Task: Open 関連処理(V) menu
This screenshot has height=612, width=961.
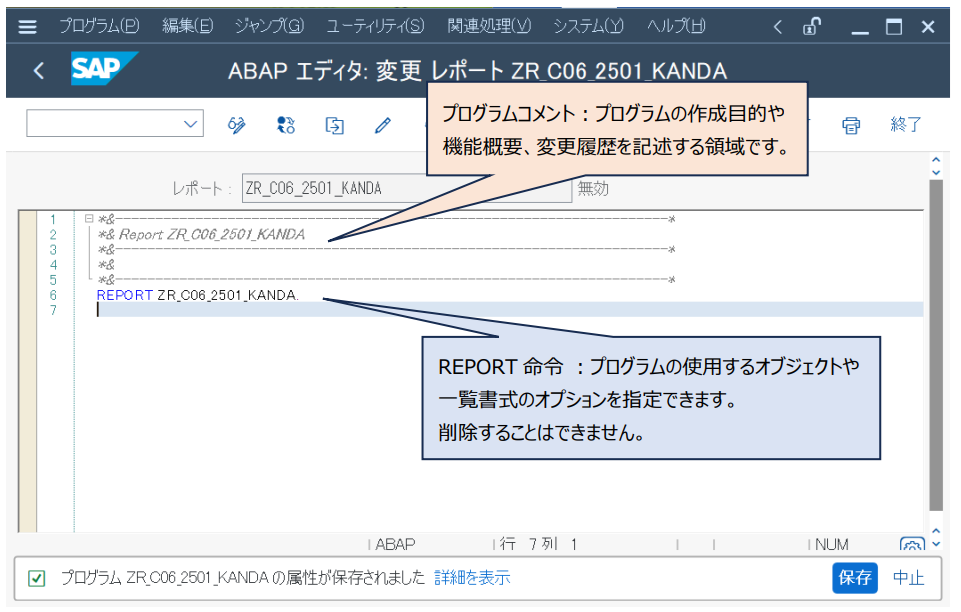Action: [x=489, y=26]
